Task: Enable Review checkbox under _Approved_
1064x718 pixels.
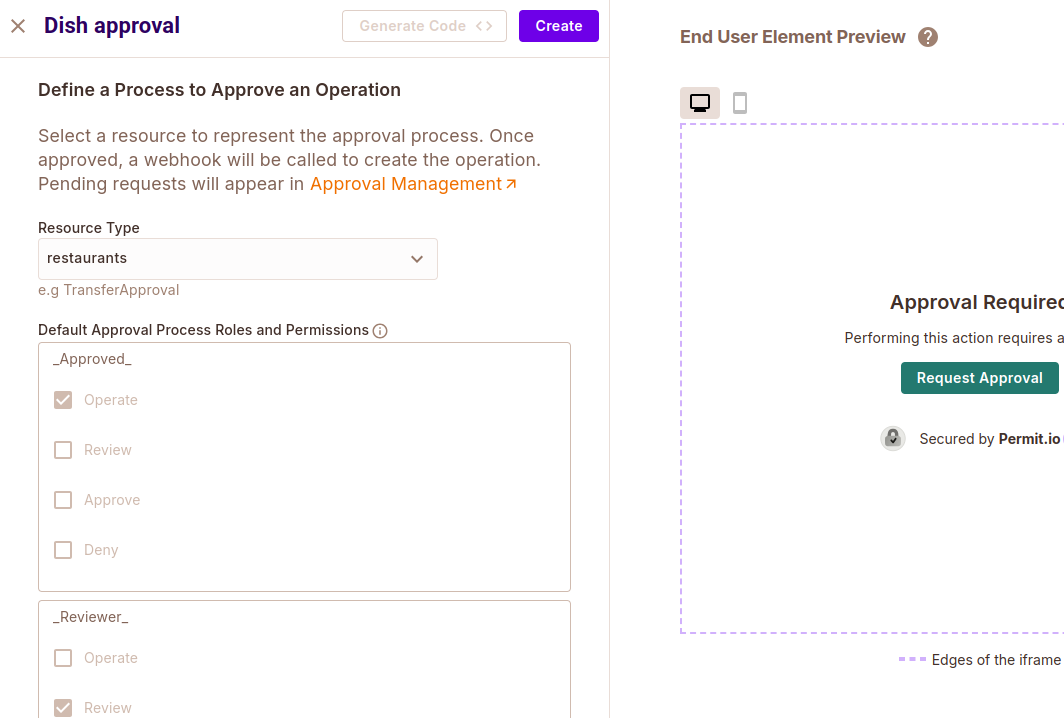Action: pyautogui.click(x=63, y=450)
